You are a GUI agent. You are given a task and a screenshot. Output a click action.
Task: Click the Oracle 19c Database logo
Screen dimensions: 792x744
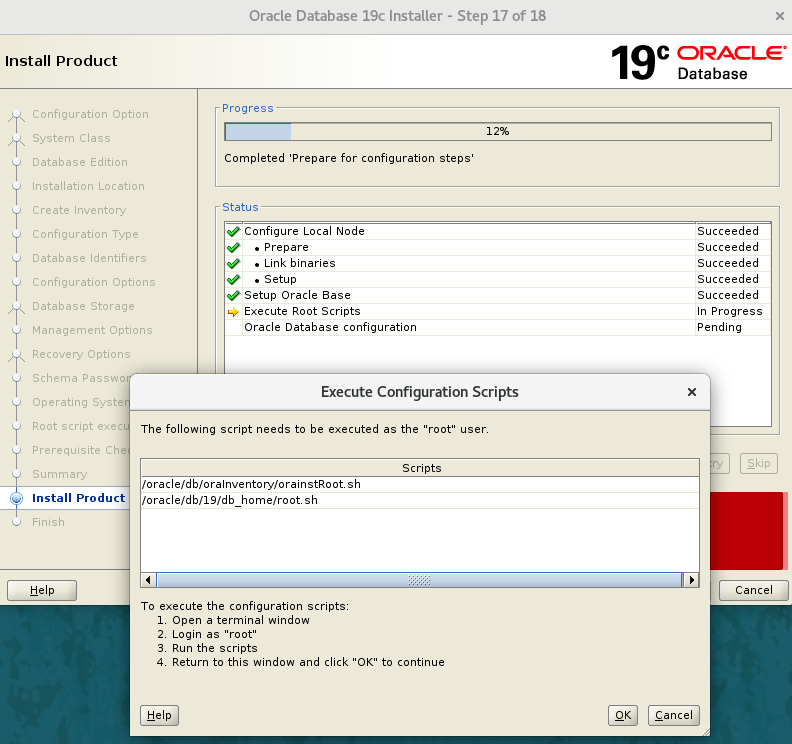tap(699, 62)
